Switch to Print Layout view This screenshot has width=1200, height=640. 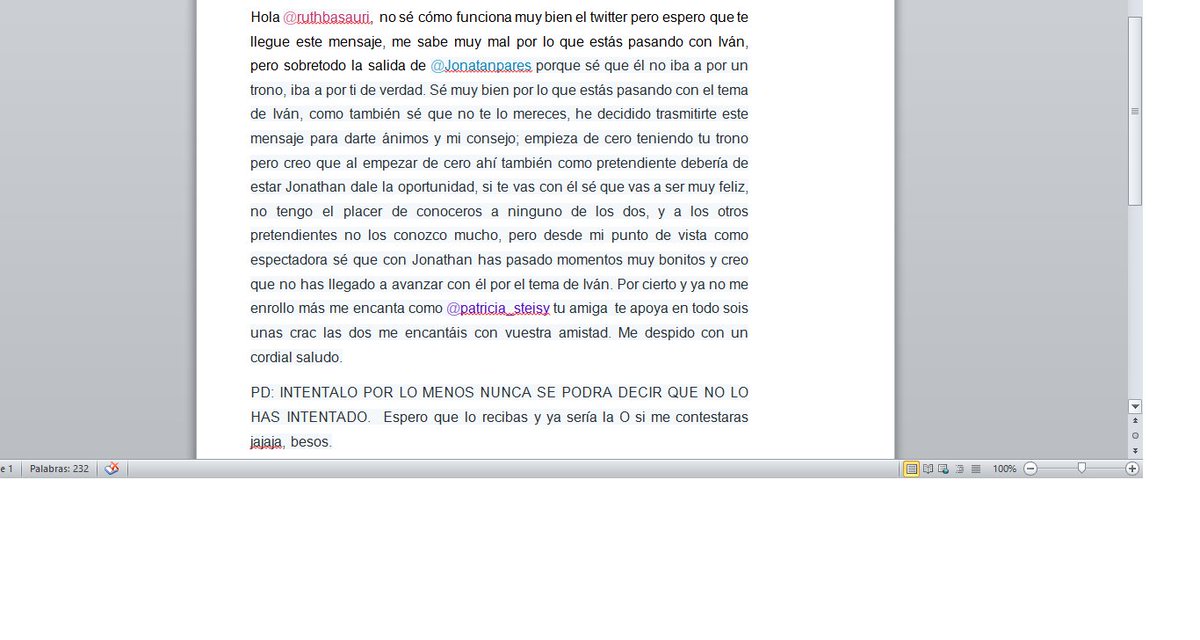[911, 468]
